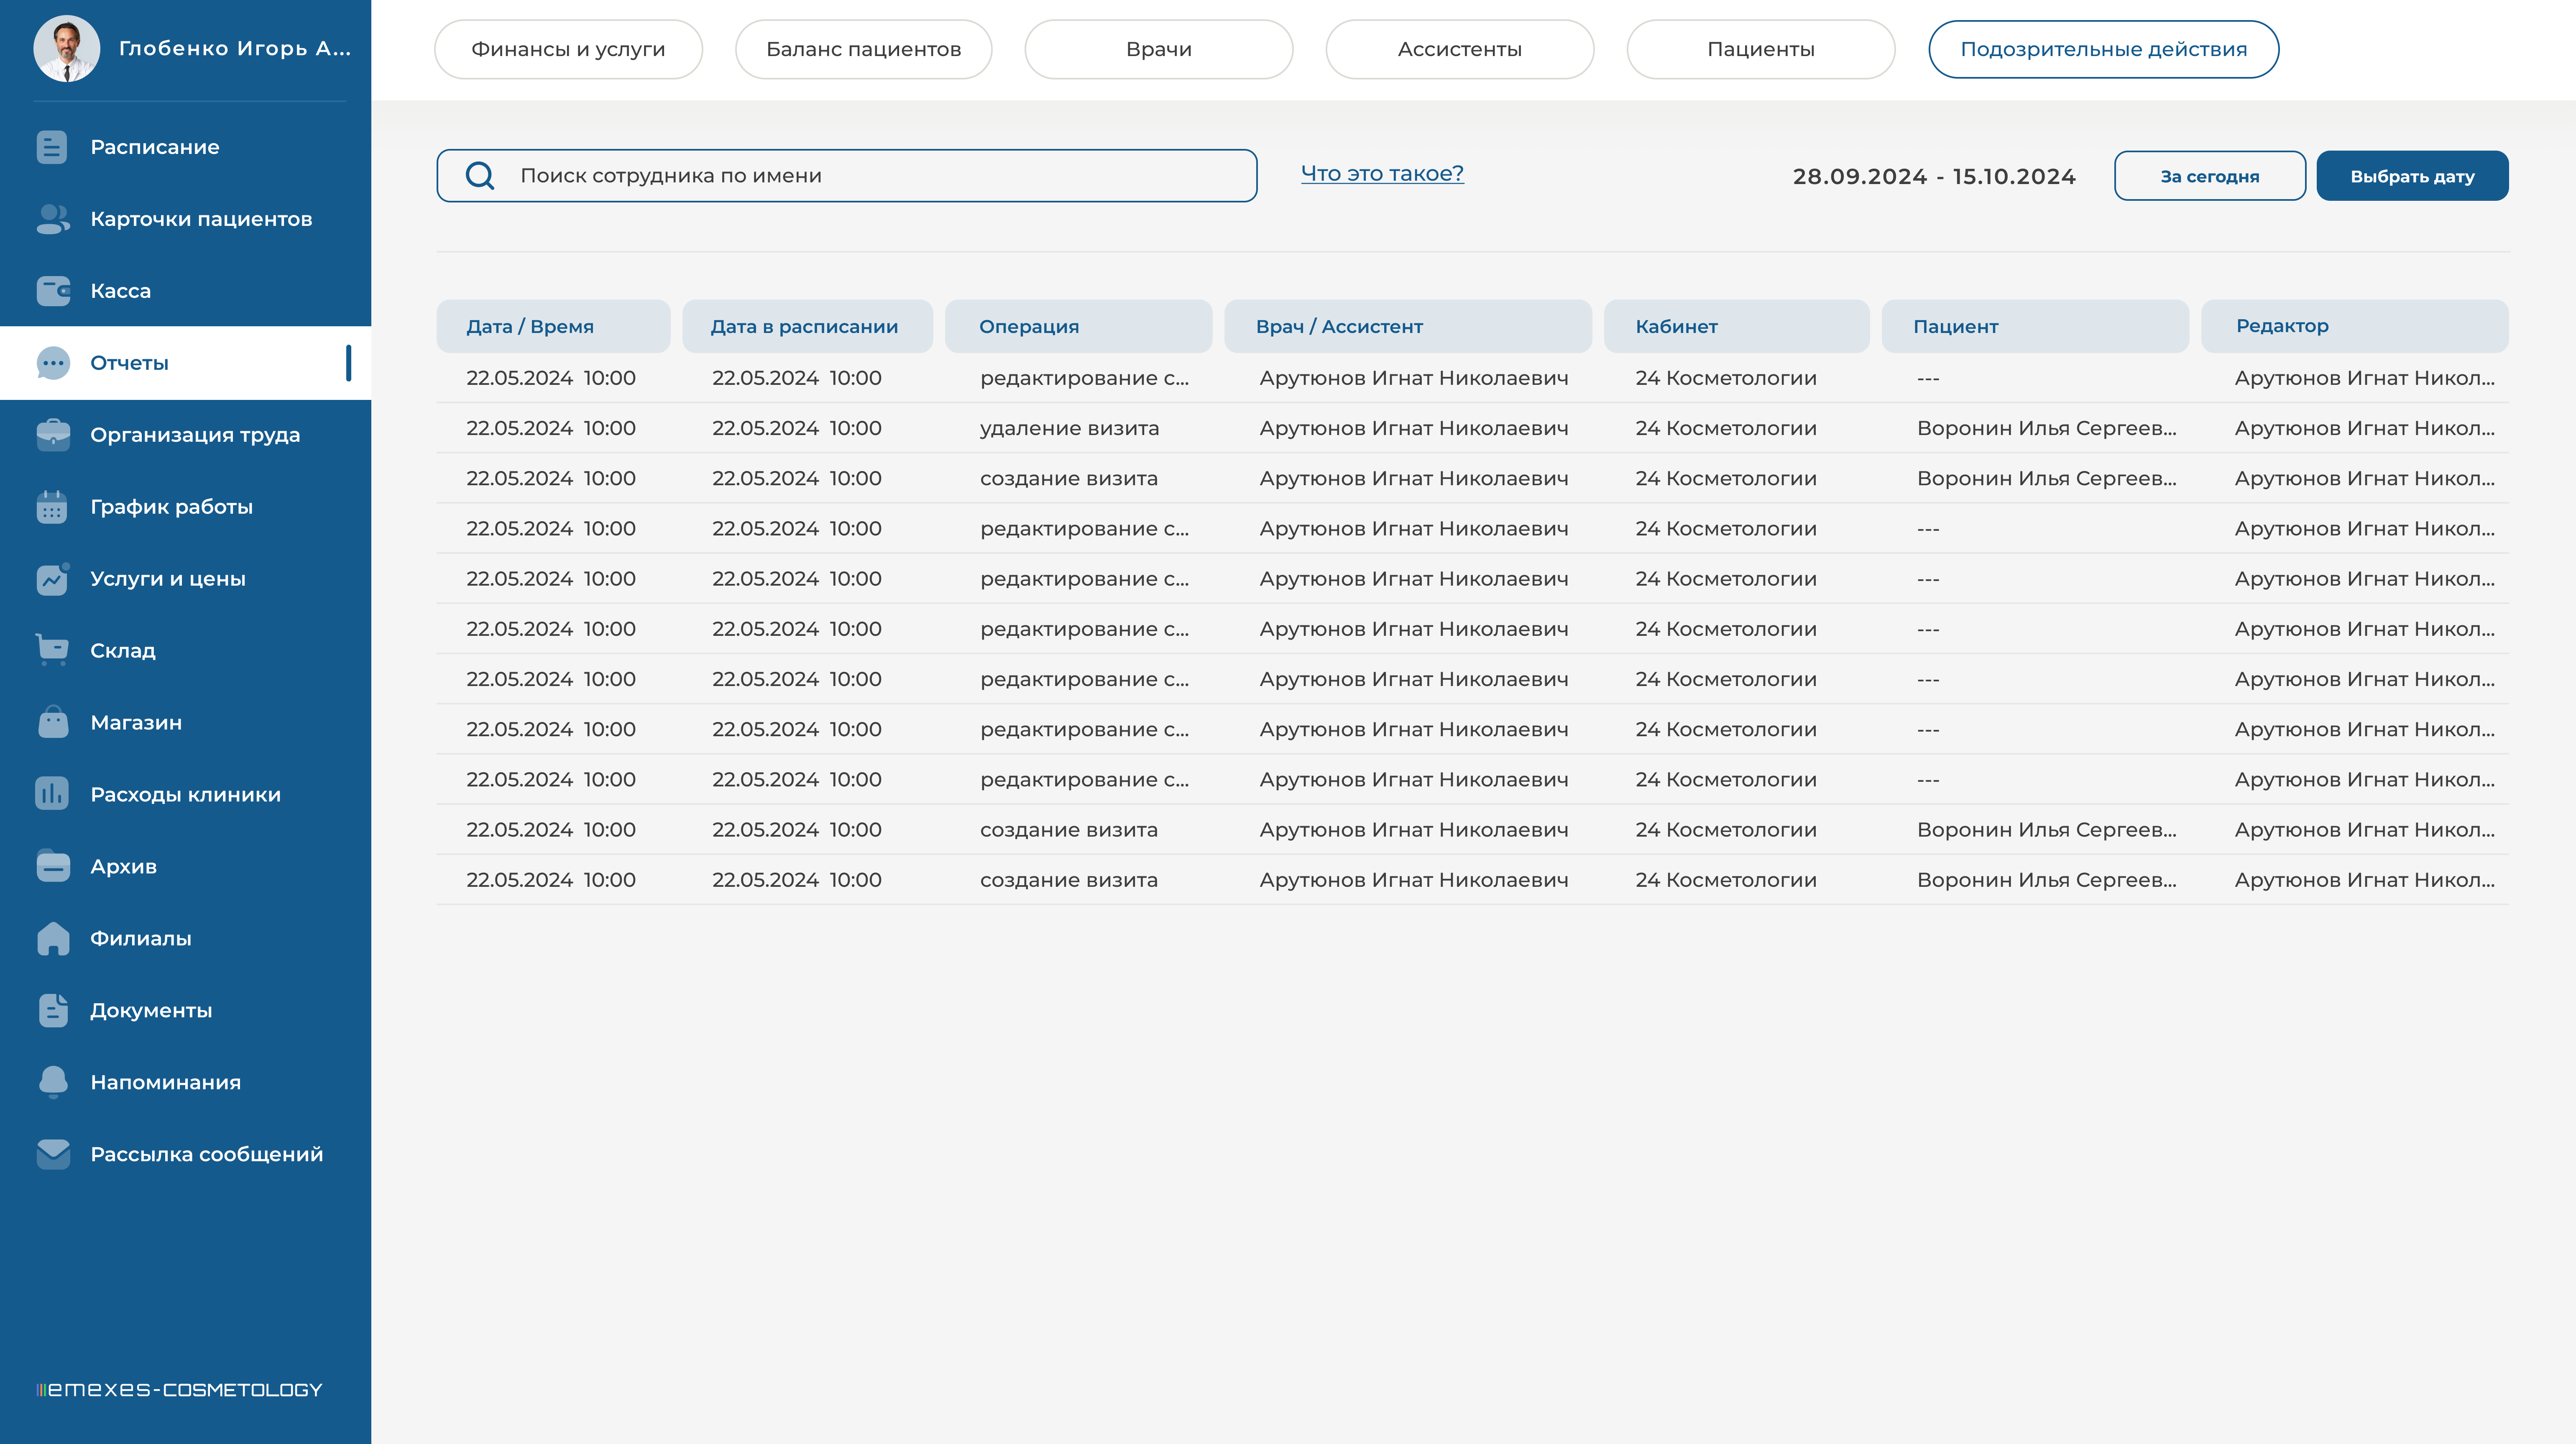Click the Отчеты chat bubble icon
This screenshot has height=1444, width=2576.
coord(53,363)
